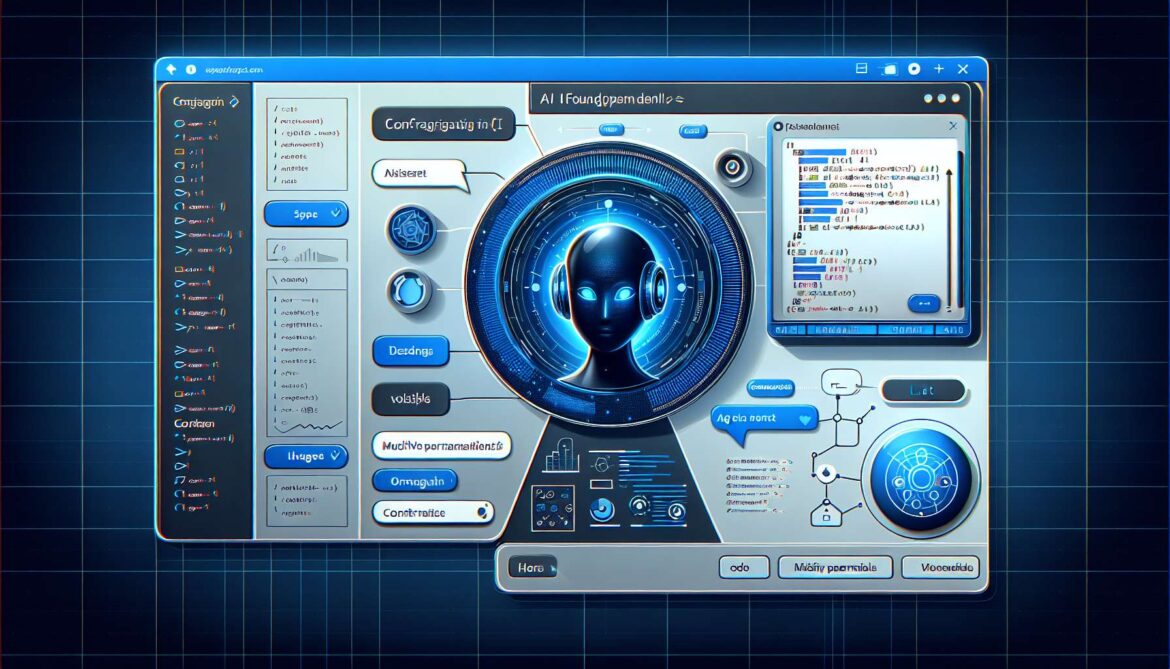The width and height of the screenshot is (1170, 669).
Task: Open the blue Sppe dropdown
Action: pos(305,213)
